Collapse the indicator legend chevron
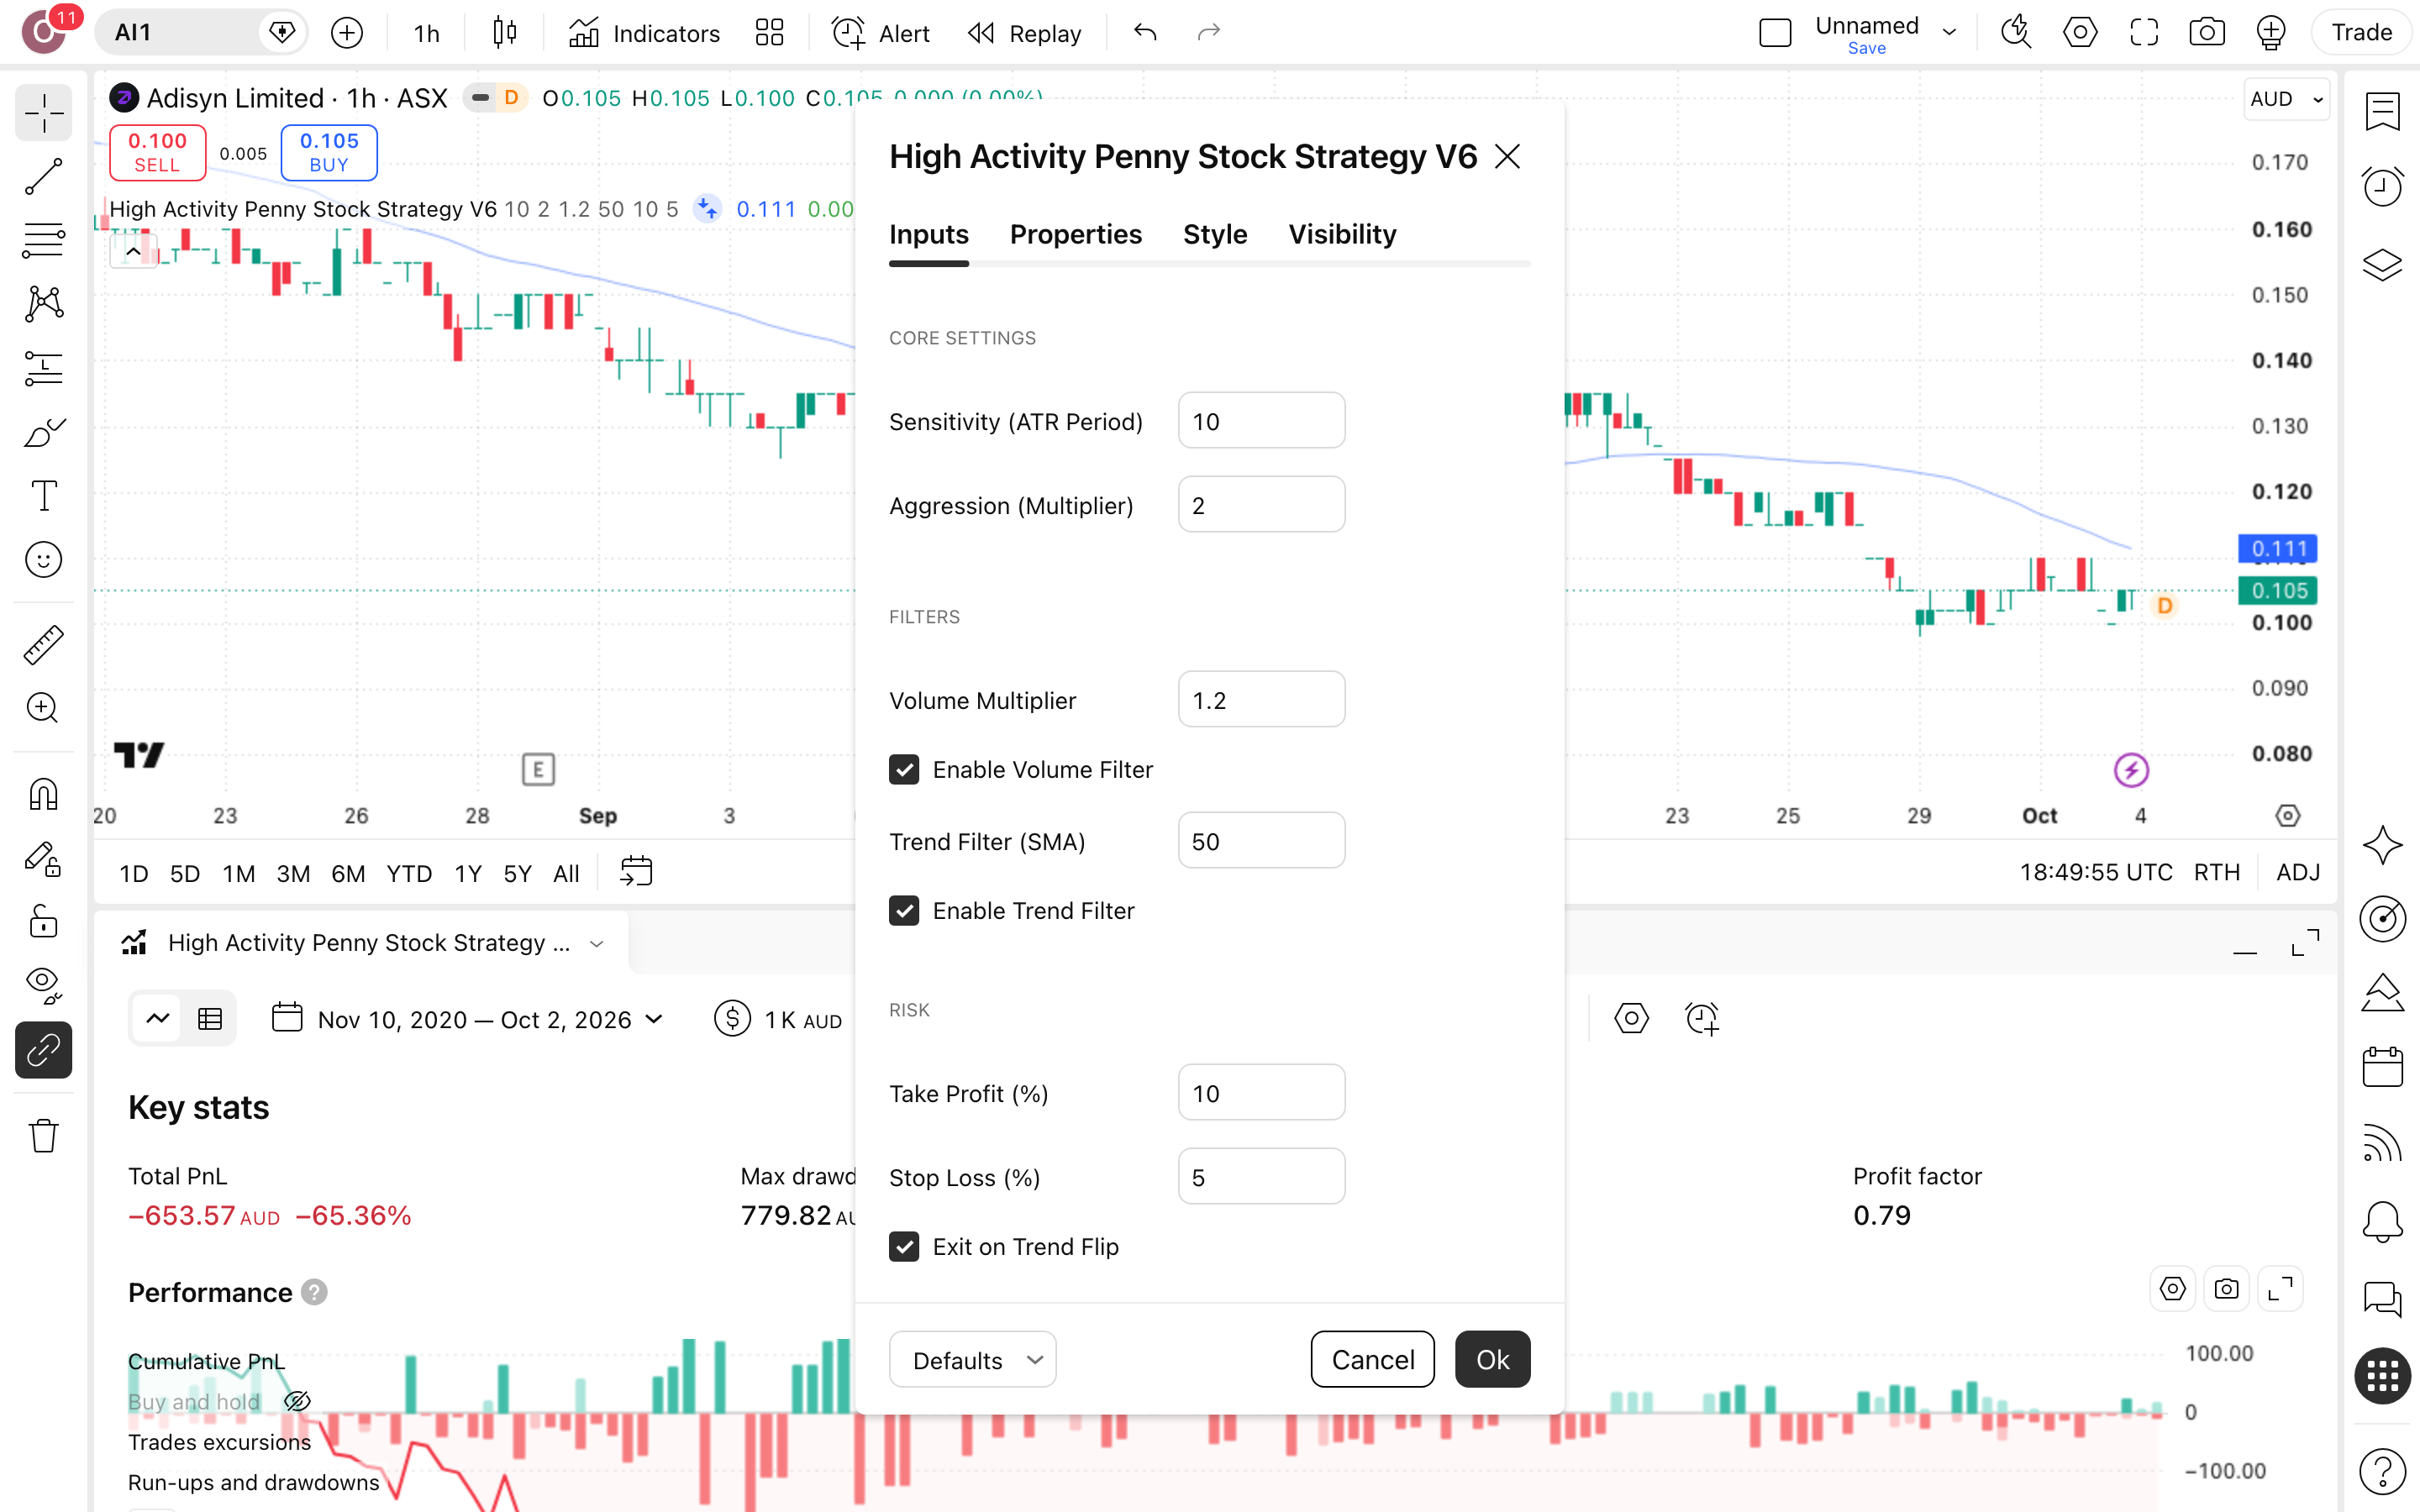Image resolution: width=2420 pixels, height=1512 pixels. point(133,253)
